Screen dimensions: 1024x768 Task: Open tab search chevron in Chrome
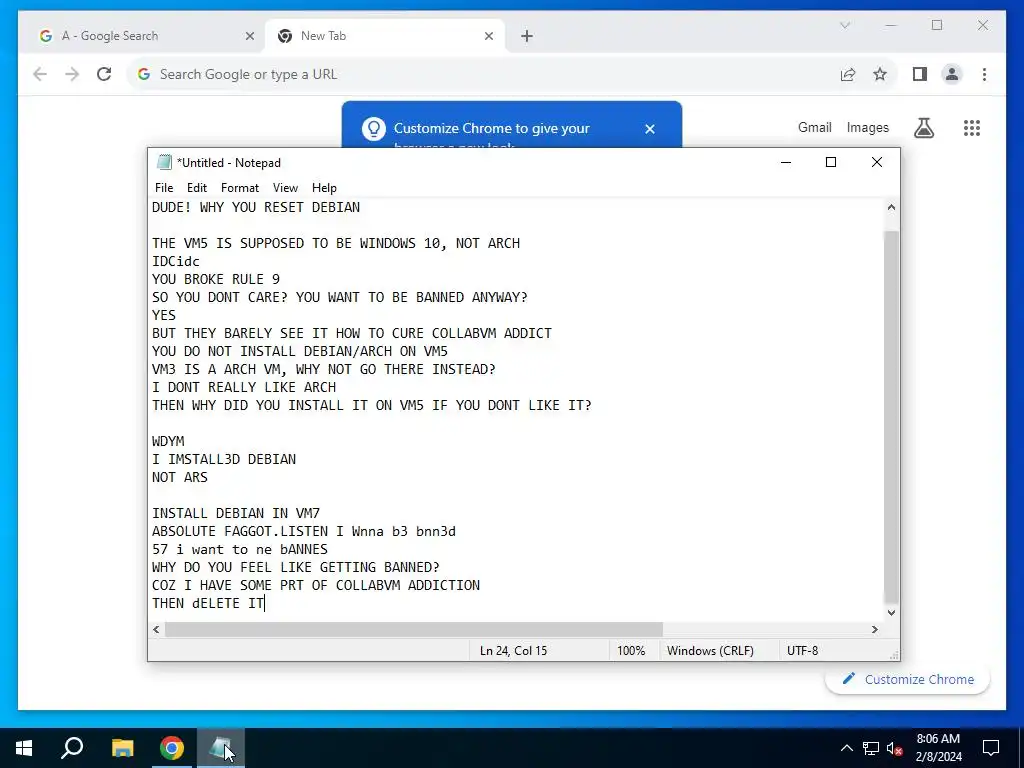[x=845, y=25]
